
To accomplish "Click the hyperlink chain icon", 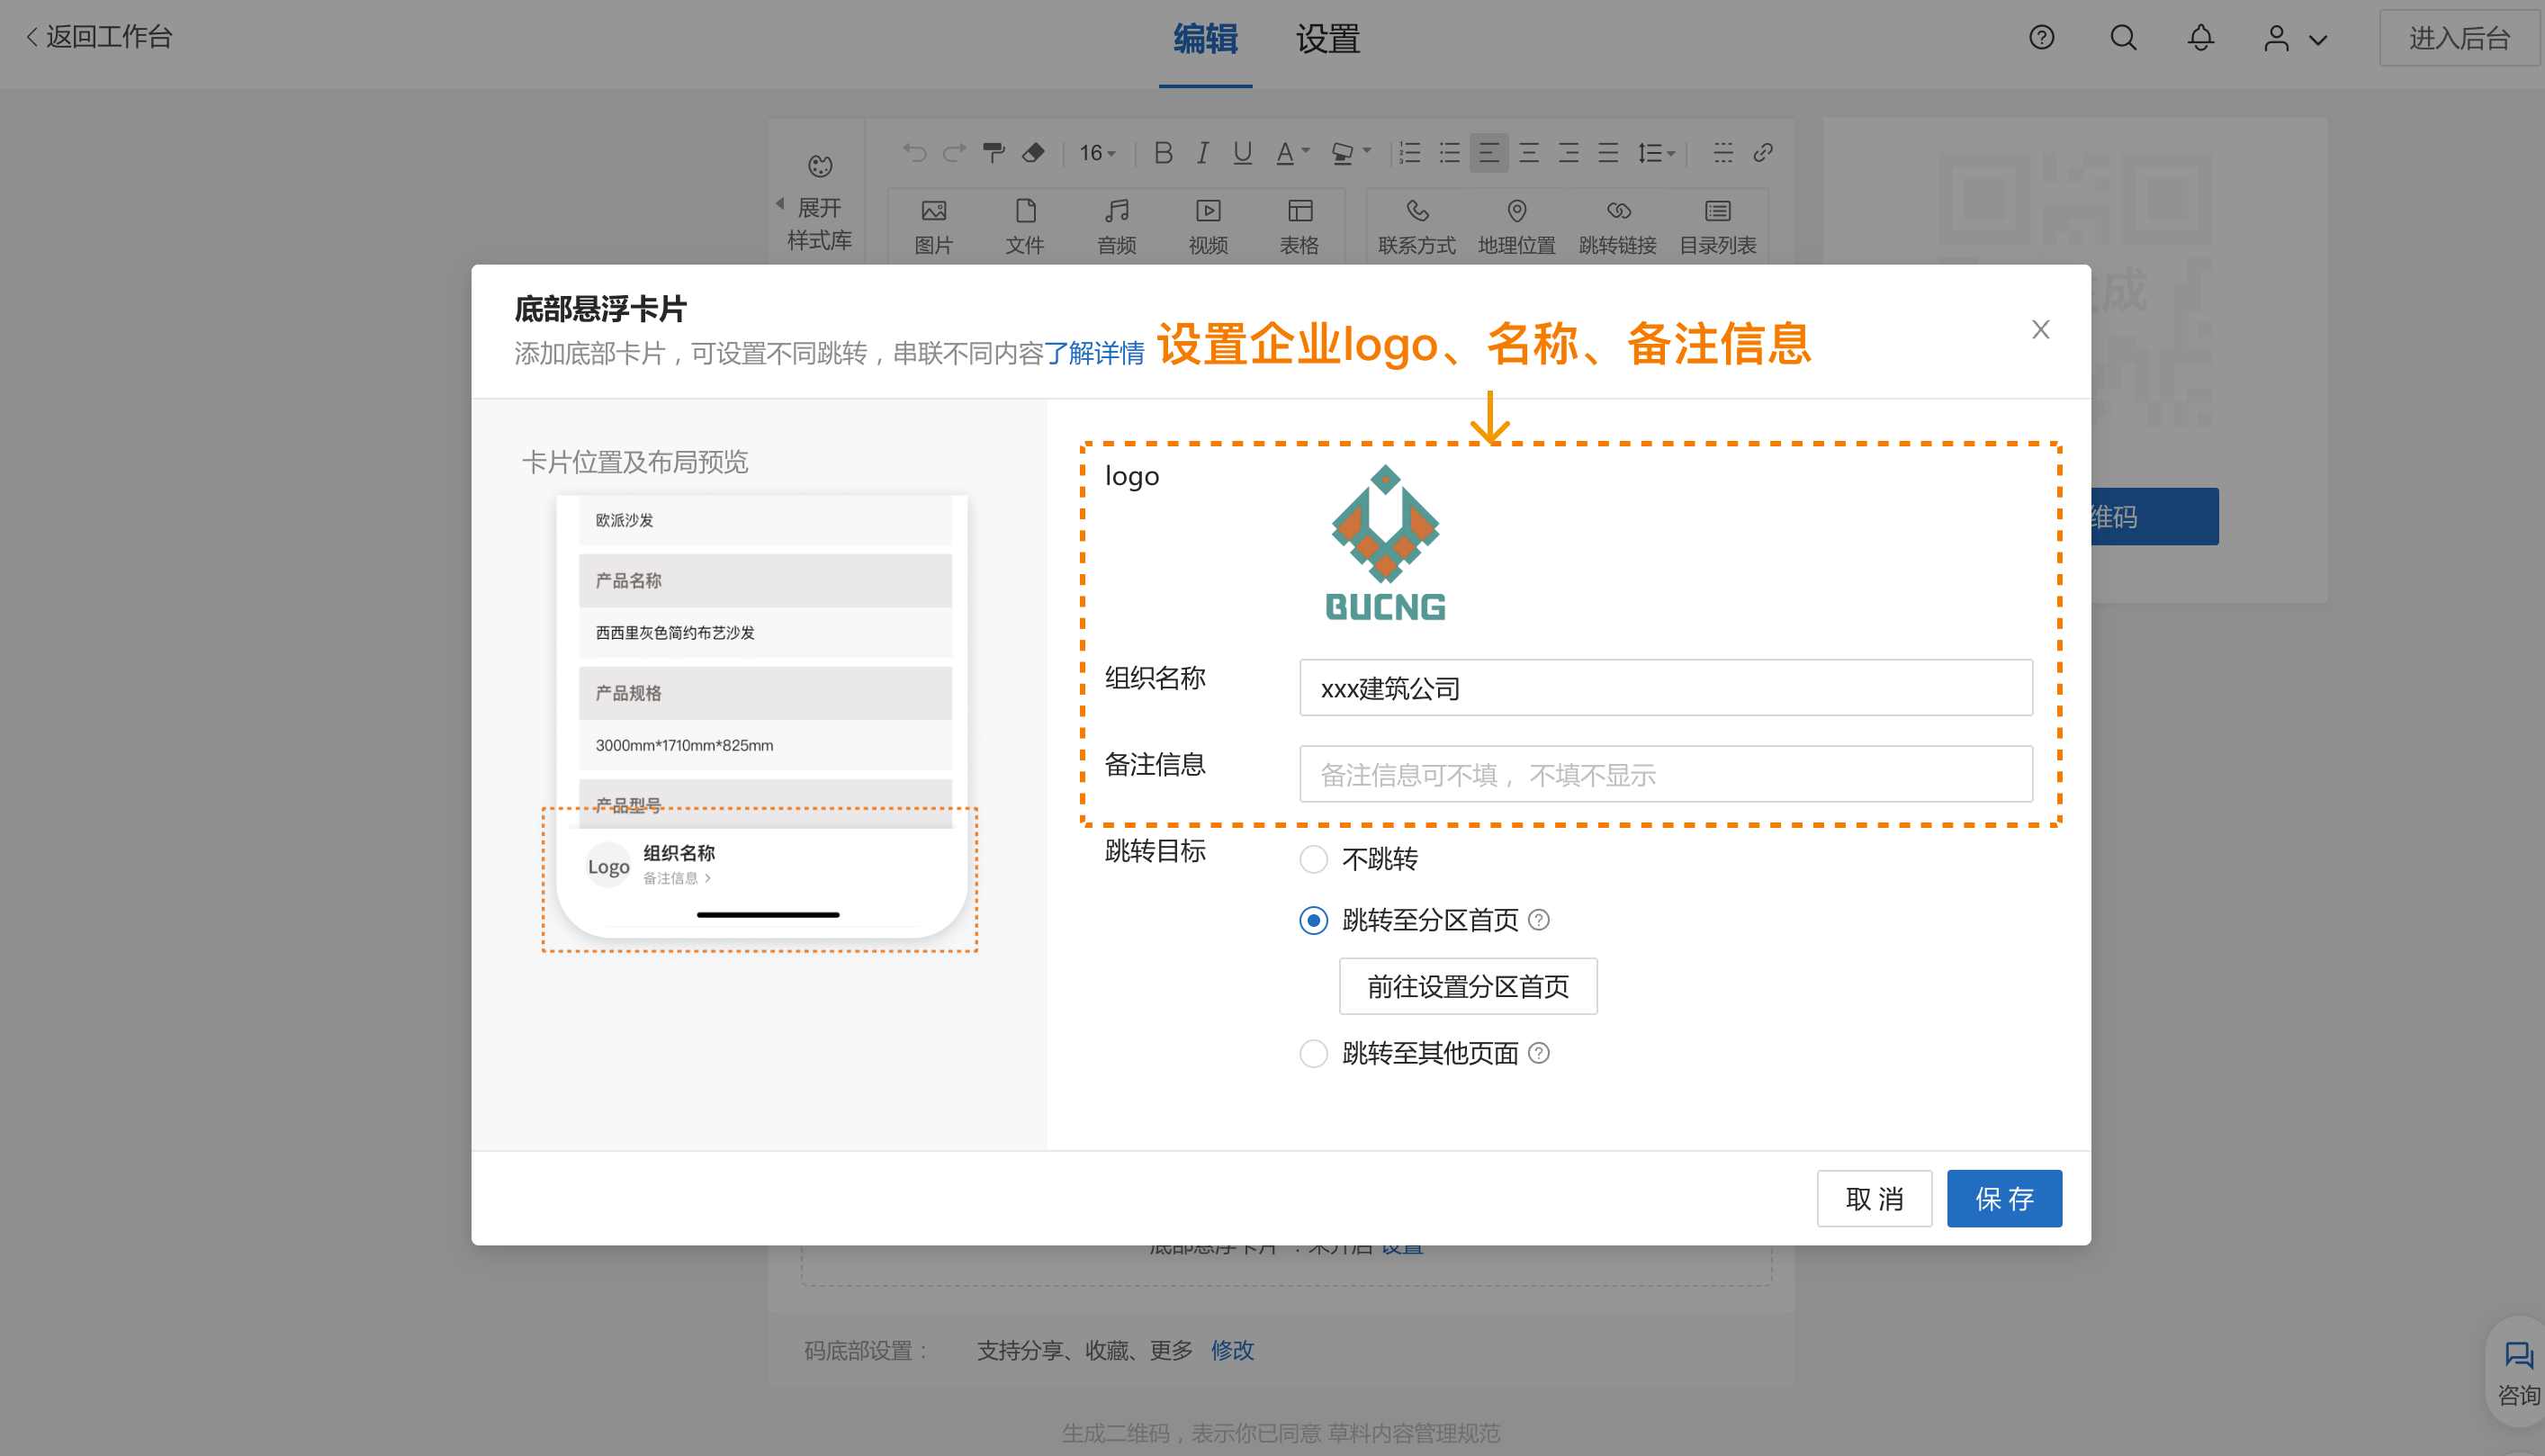I will click(1763, 152).
